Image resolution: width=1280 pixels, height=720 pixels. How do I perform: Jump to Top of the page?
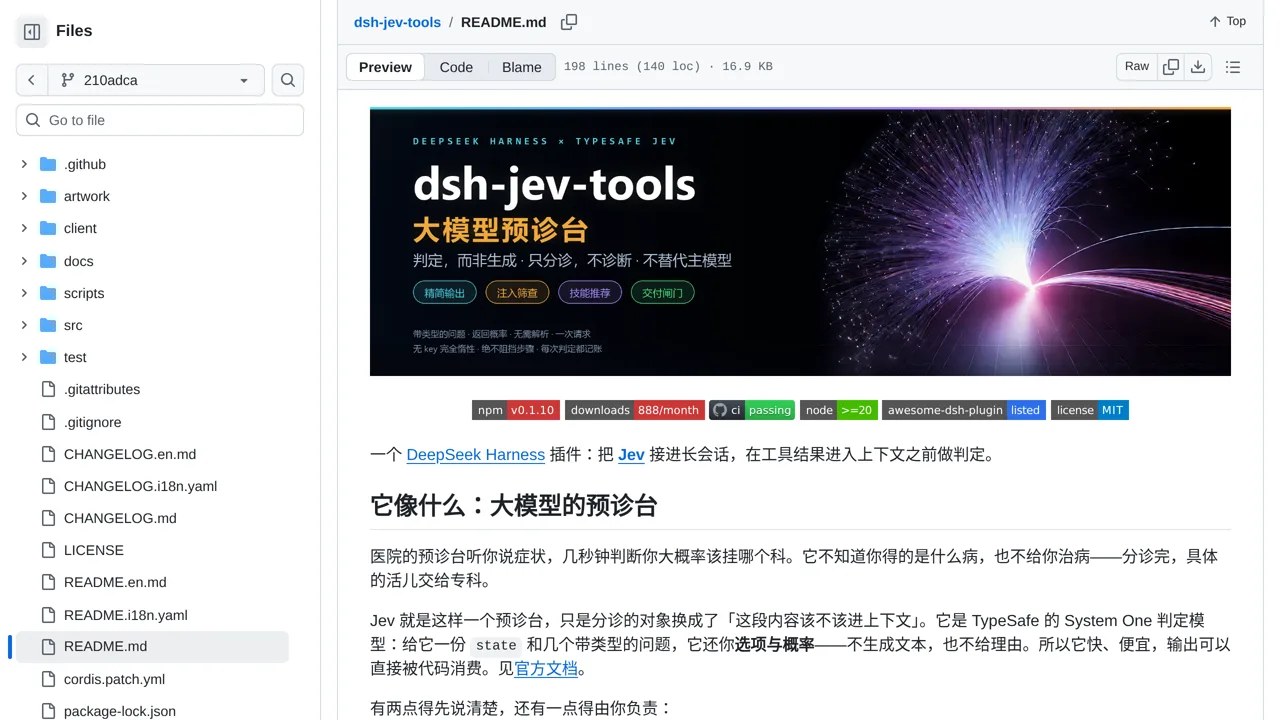(1227, 21)
